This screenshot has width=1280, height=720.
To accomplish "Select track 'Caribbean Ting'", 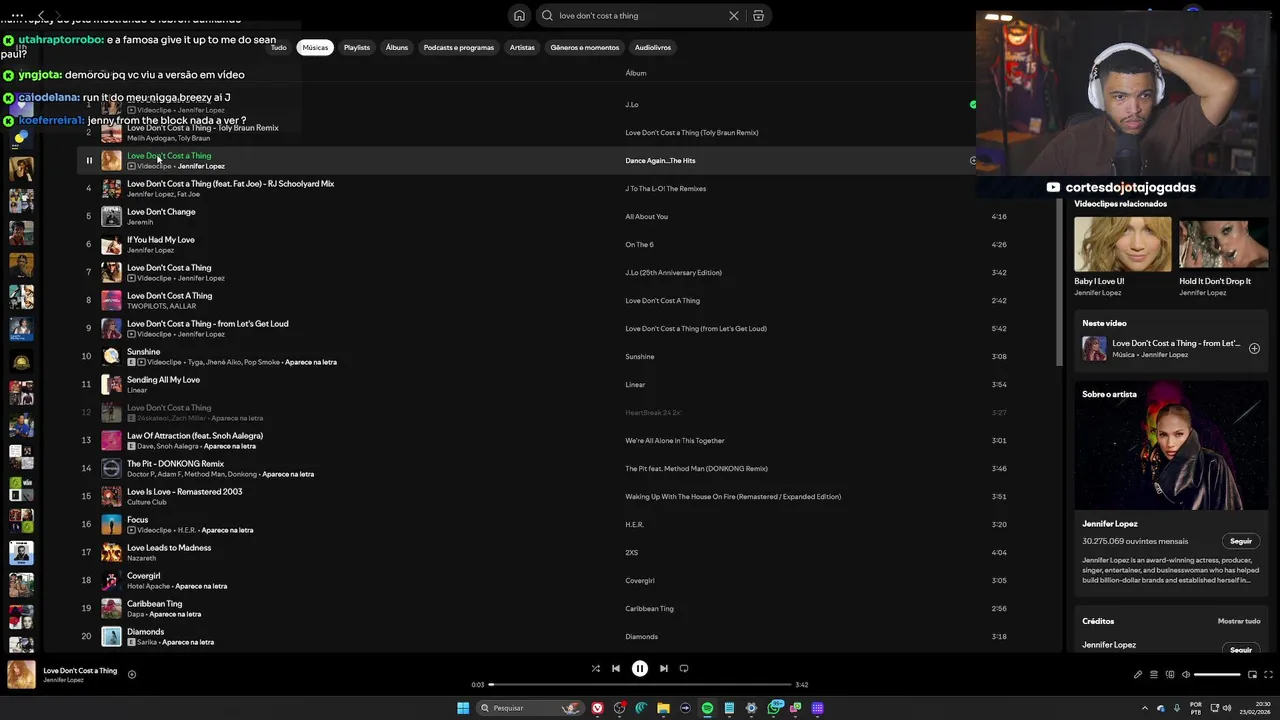I will click(x=154, y=604).
